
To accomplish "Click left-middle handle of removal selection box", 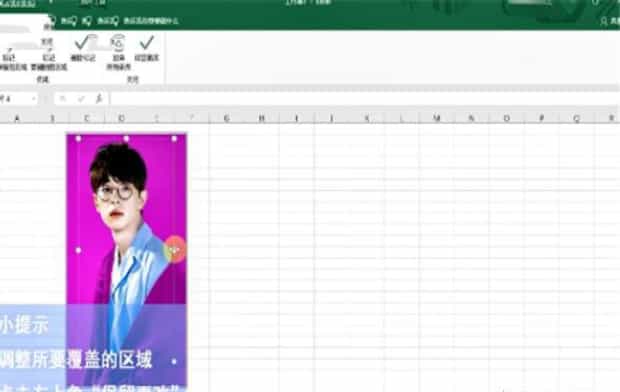I will [x=78, y=250].
